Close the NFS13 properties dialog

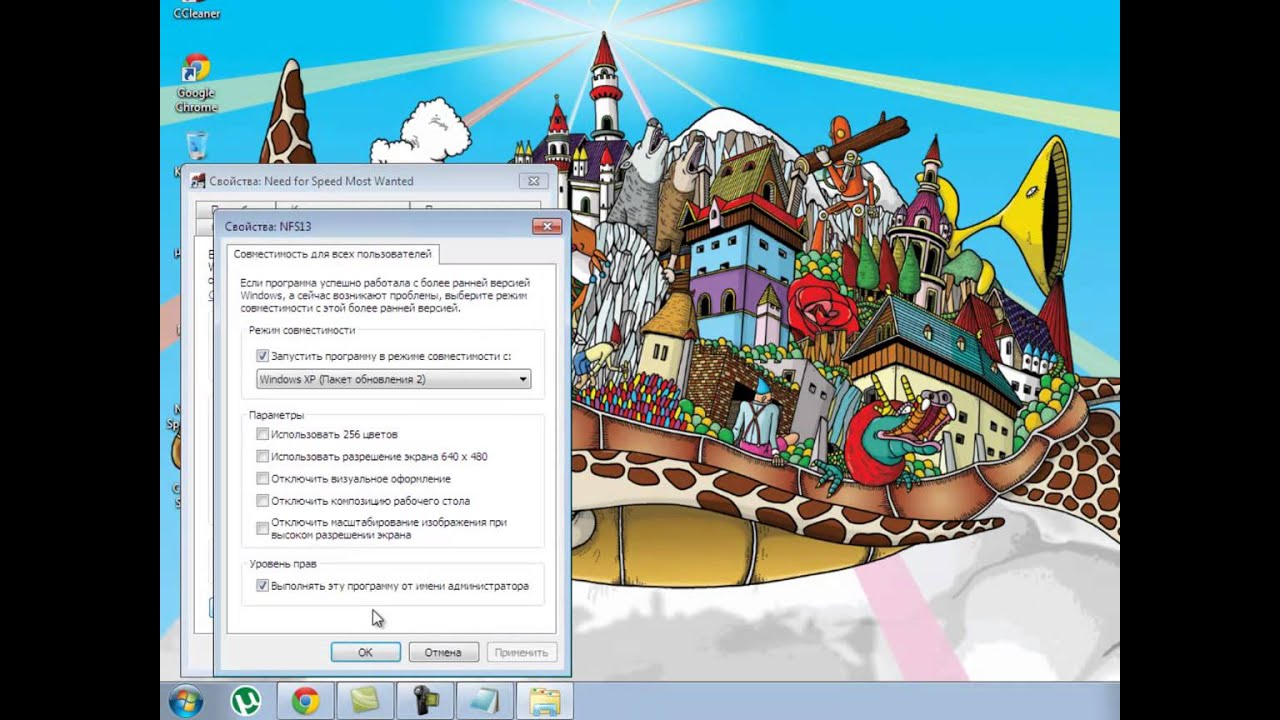pos(546,227)
